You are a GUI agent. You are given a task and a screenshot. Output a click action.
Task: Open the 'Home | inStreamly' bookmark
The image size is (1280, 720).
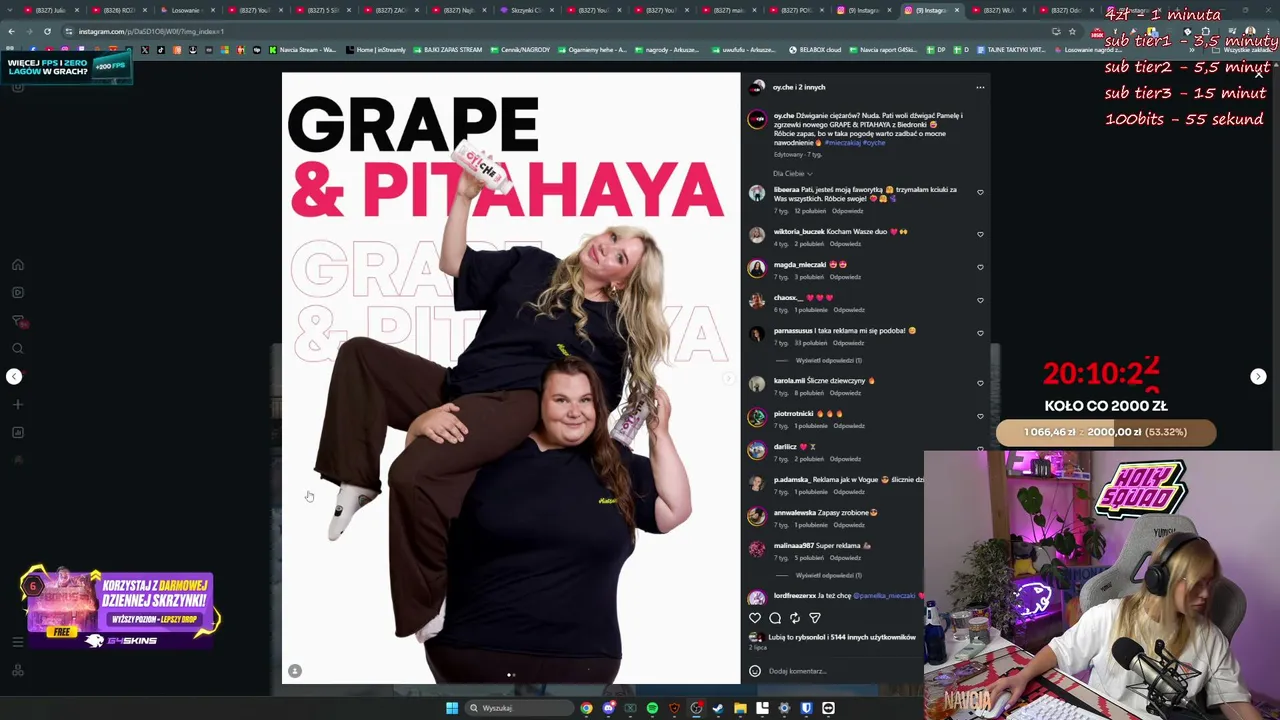pos(376,49)
